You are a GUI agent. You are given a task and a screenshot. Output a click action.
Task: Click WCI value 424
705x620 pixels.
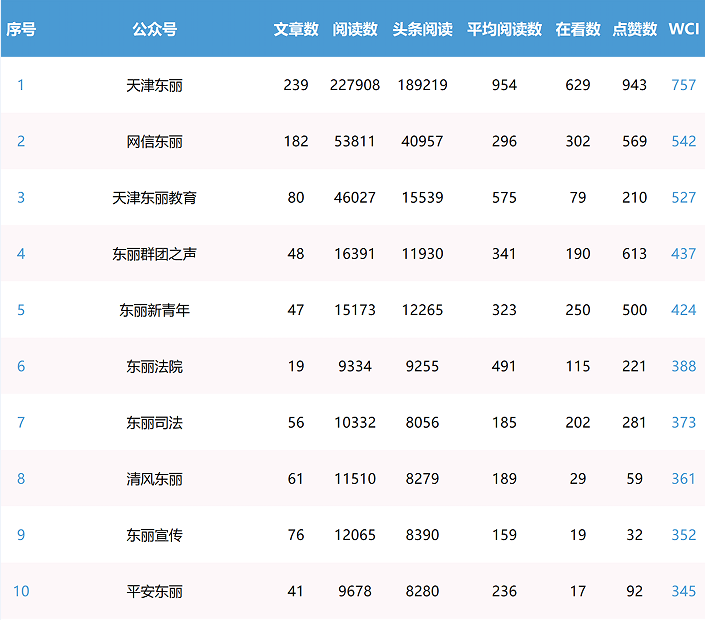pyautogui.click(x=684, y=310)
